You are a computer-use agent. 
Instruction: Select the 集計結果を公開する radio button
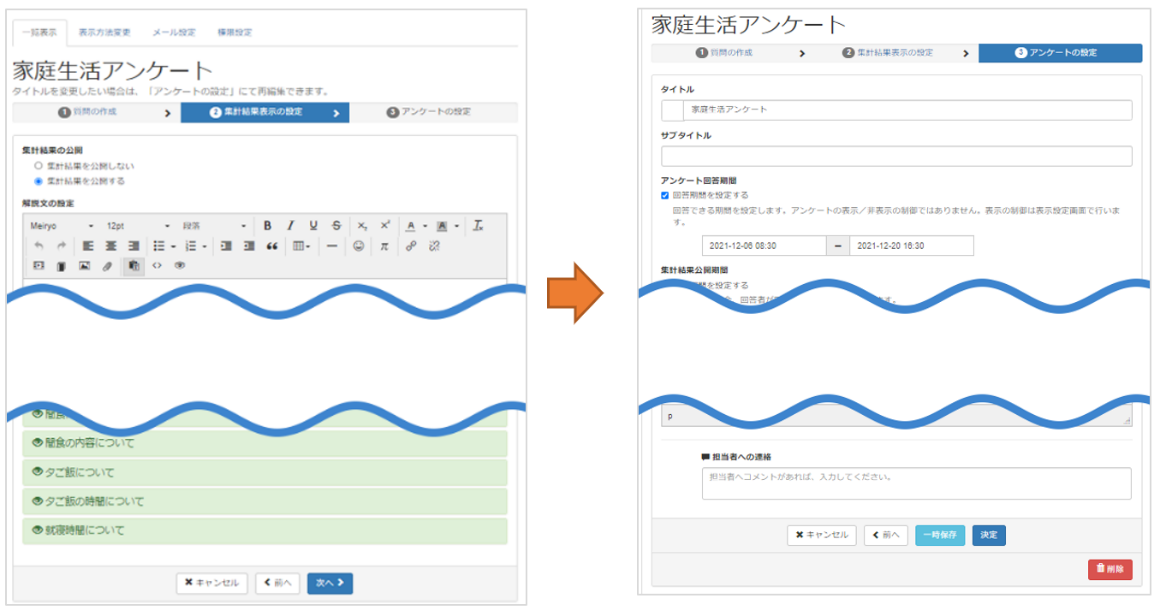(39, 181)
